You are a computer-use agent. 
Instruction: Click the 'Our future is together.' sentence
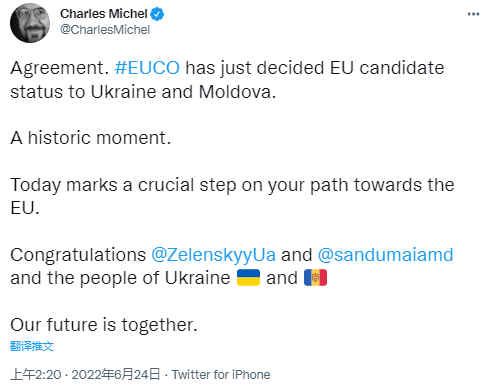click(104, 325)
